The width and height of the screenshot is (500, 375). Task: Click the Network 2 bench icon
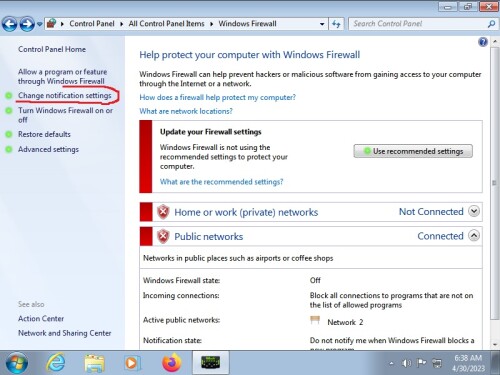315,320
